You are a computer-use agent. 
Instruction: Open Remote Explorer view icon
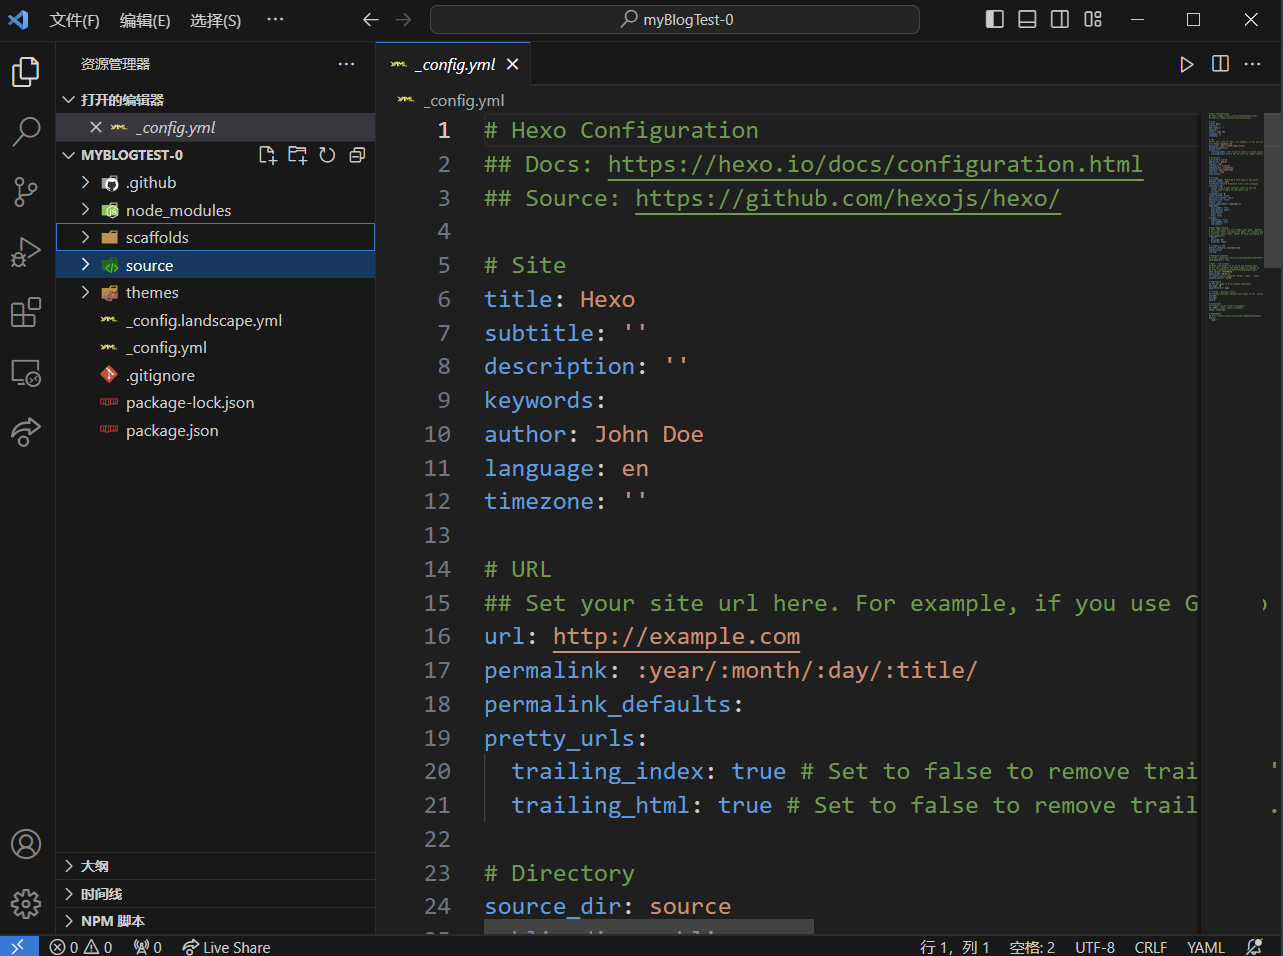[26, 372]
